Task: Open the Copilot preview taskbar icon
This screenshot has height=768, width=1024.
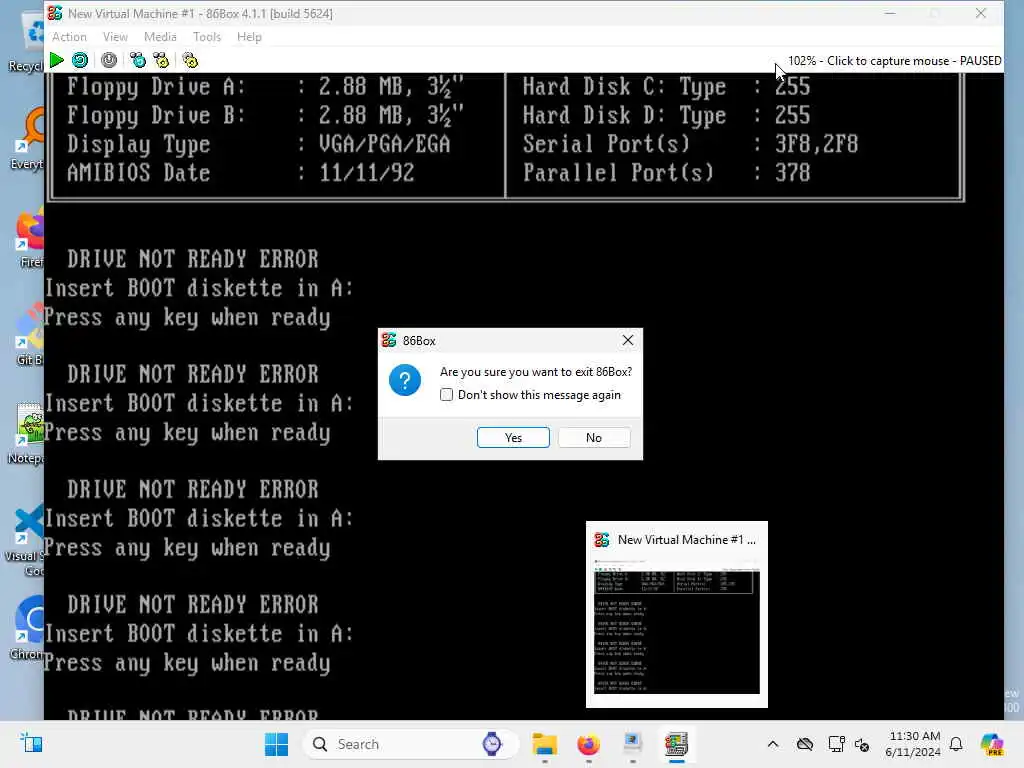Action: [992, 744]
